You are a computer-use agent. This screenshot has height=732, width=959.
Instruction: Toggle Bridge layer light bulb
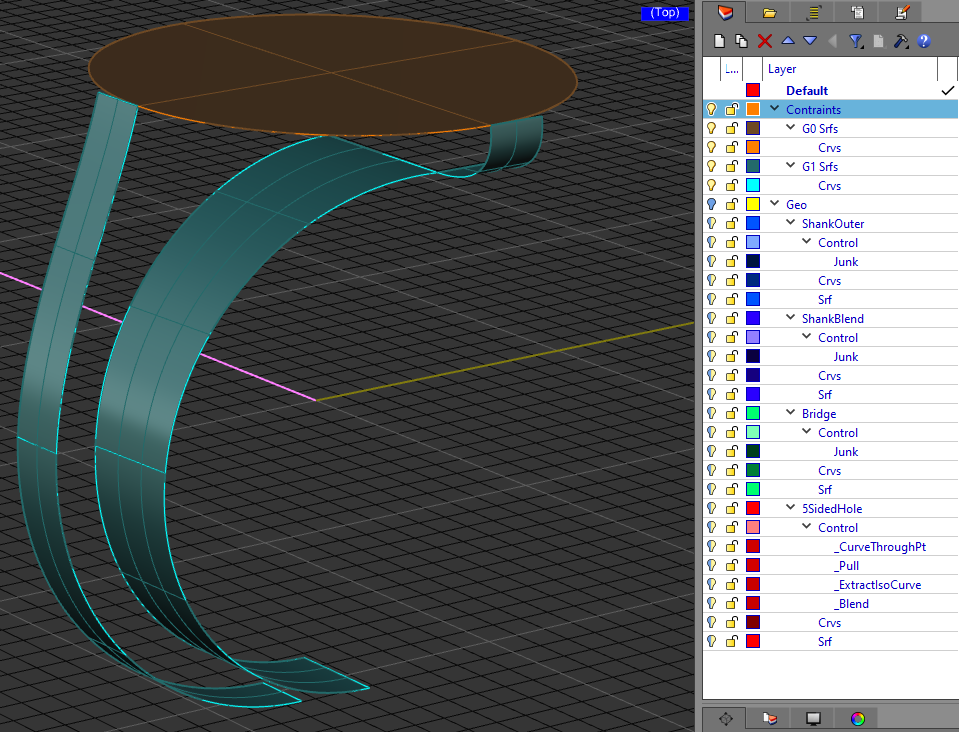tap(712, 413)
